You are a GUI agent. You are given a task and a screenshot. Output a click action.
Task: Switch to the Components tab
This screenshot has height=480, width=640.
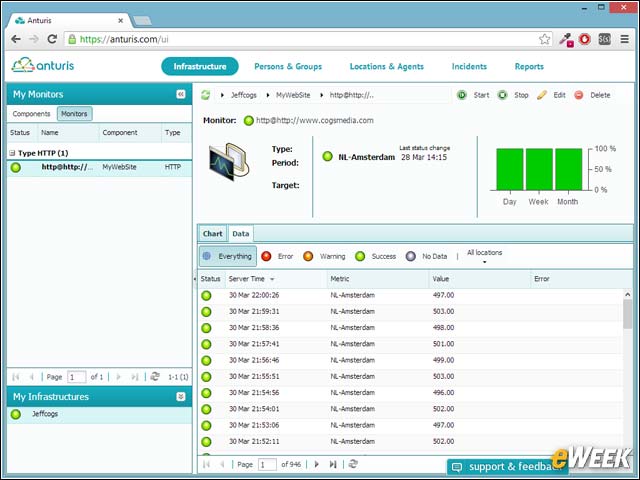(31, 114)
